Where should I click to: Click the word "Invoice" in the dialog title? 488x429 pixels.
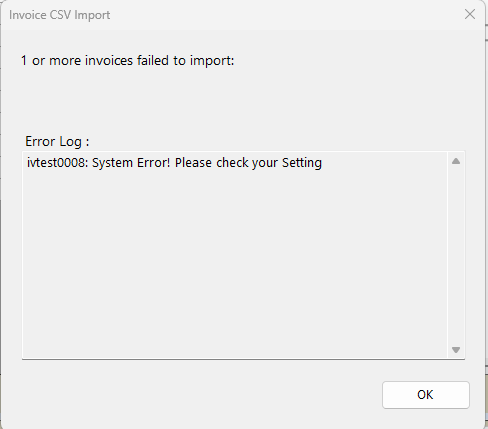point(28,15)
